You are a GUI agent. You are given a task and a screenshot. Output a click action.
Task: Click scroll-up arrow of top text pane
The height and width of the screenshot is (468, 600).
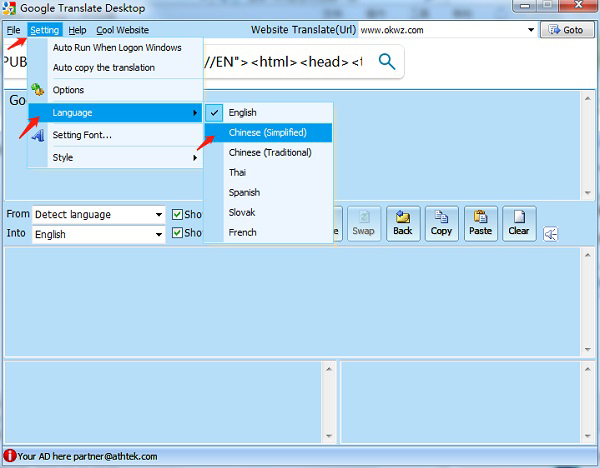[x=587, y=98]
